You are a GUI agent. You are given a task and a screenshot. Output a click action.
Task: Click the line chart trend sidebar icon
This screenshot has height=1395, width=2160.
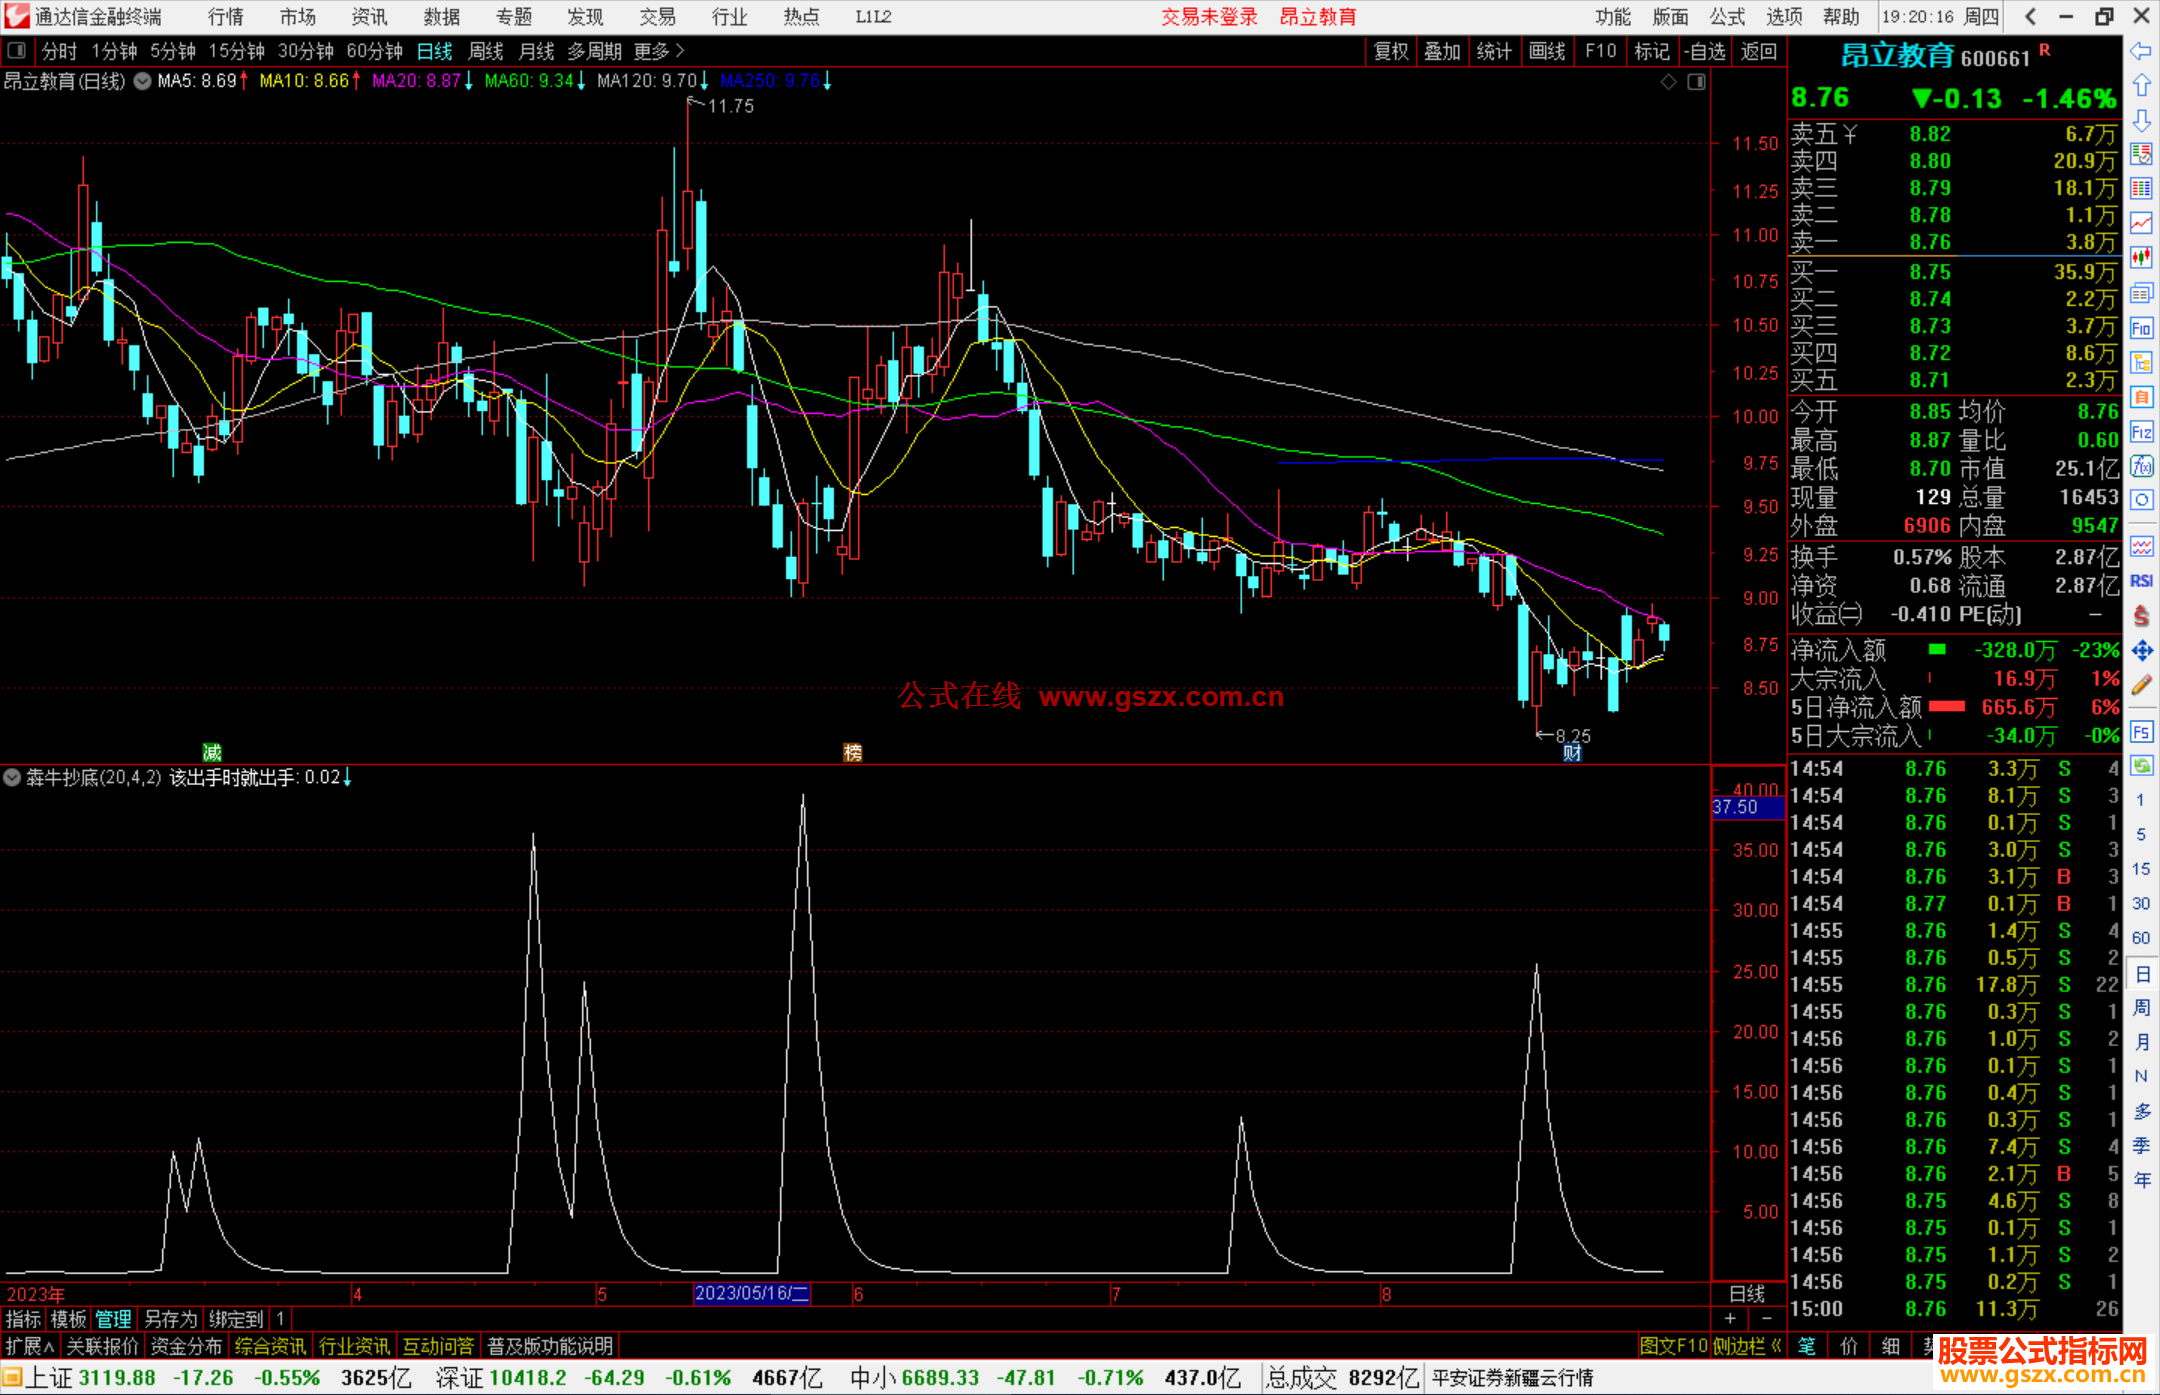point(2141,223)
